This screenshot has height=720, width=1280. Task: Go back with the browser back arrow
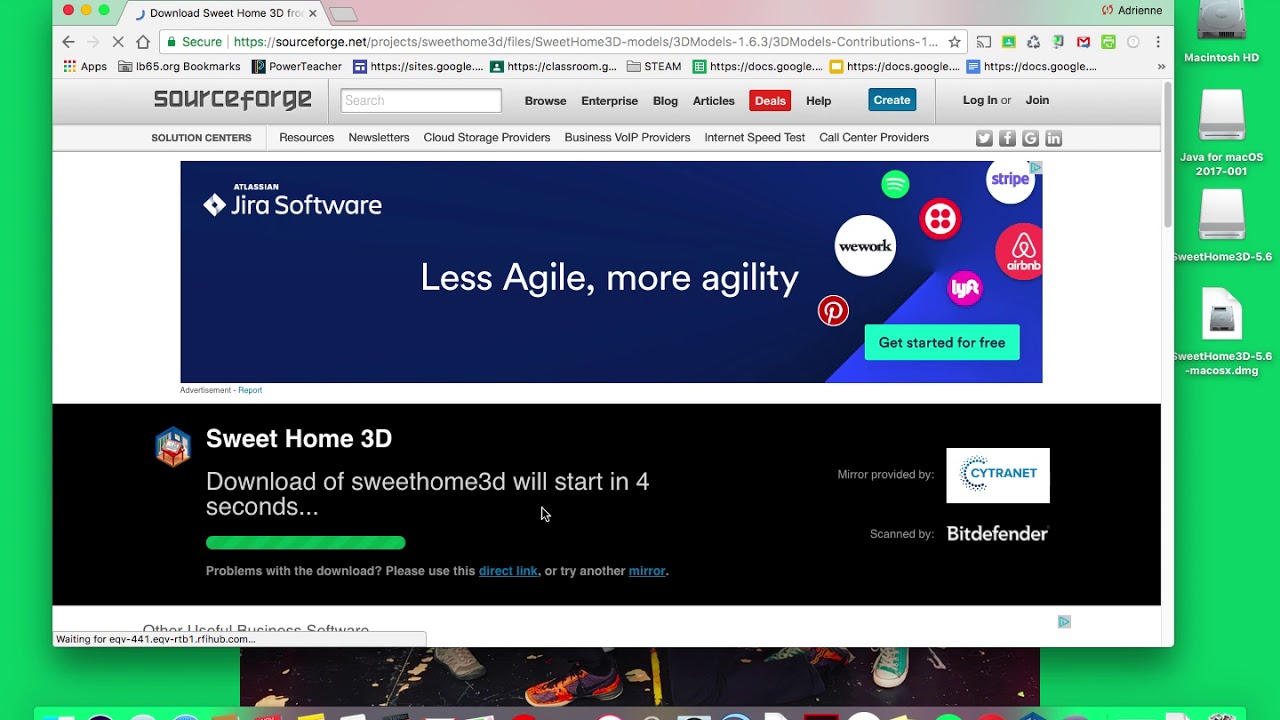[x=68, y=42]
